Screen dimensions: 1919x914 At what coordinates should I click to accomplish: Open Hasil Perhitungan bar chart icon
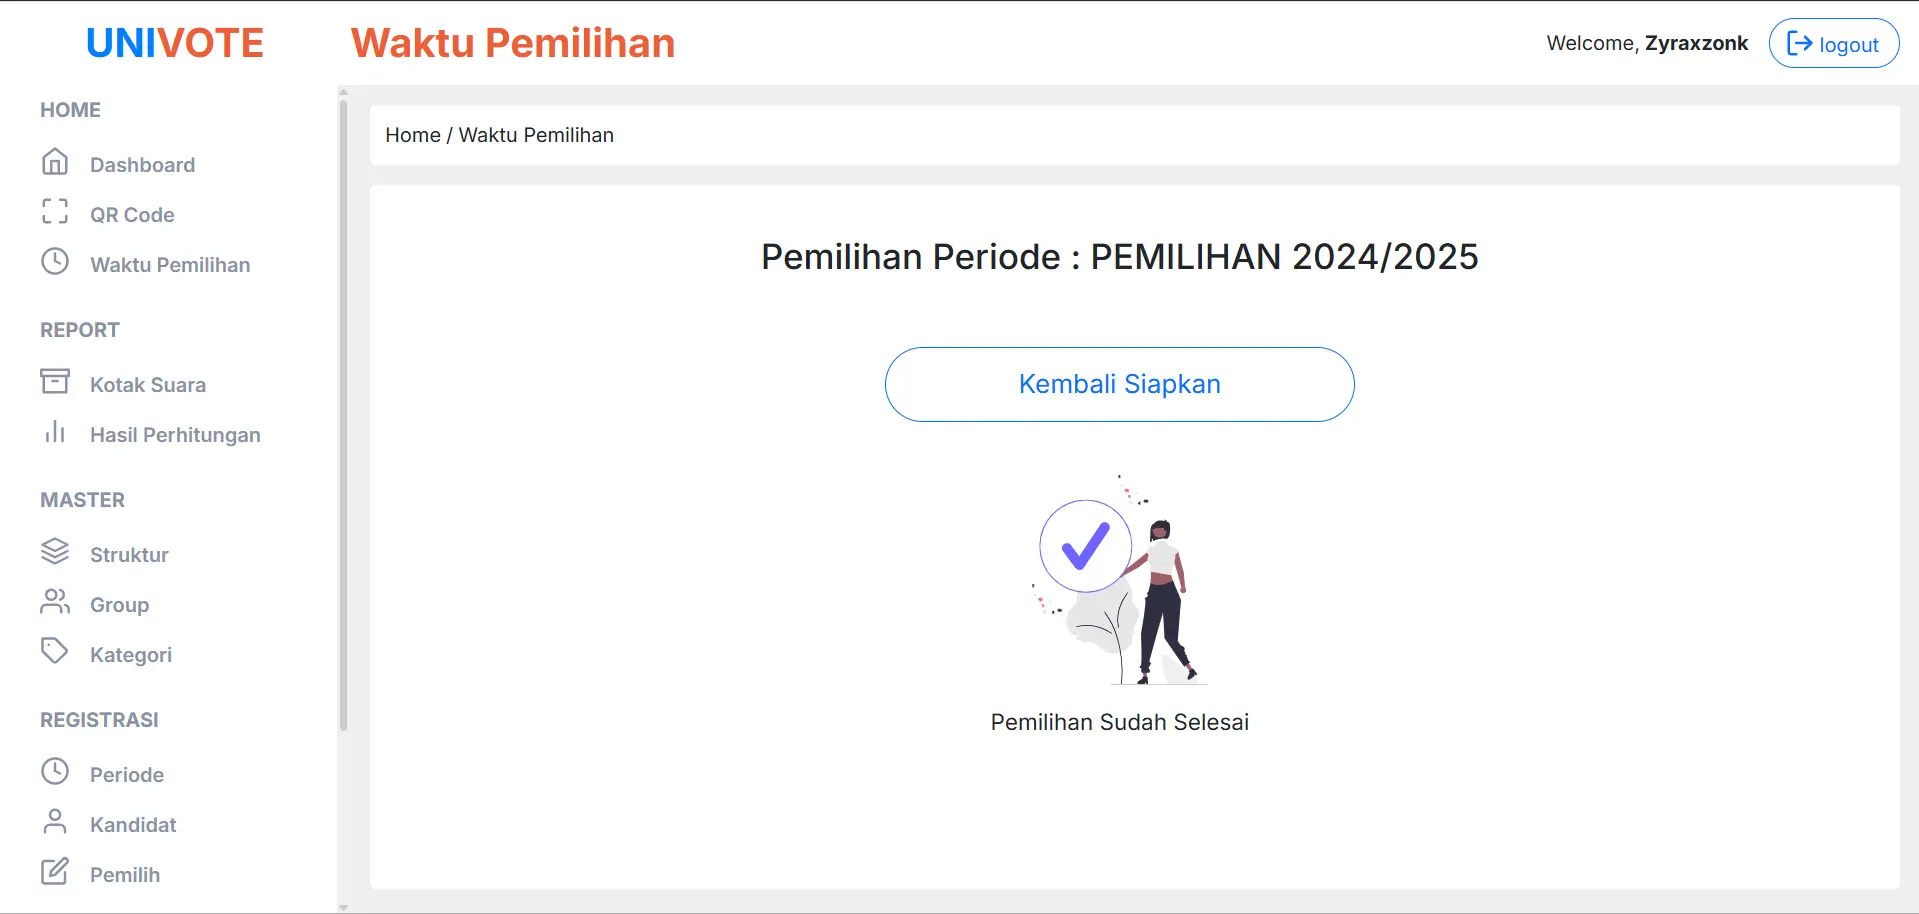(x=55, y=433)
